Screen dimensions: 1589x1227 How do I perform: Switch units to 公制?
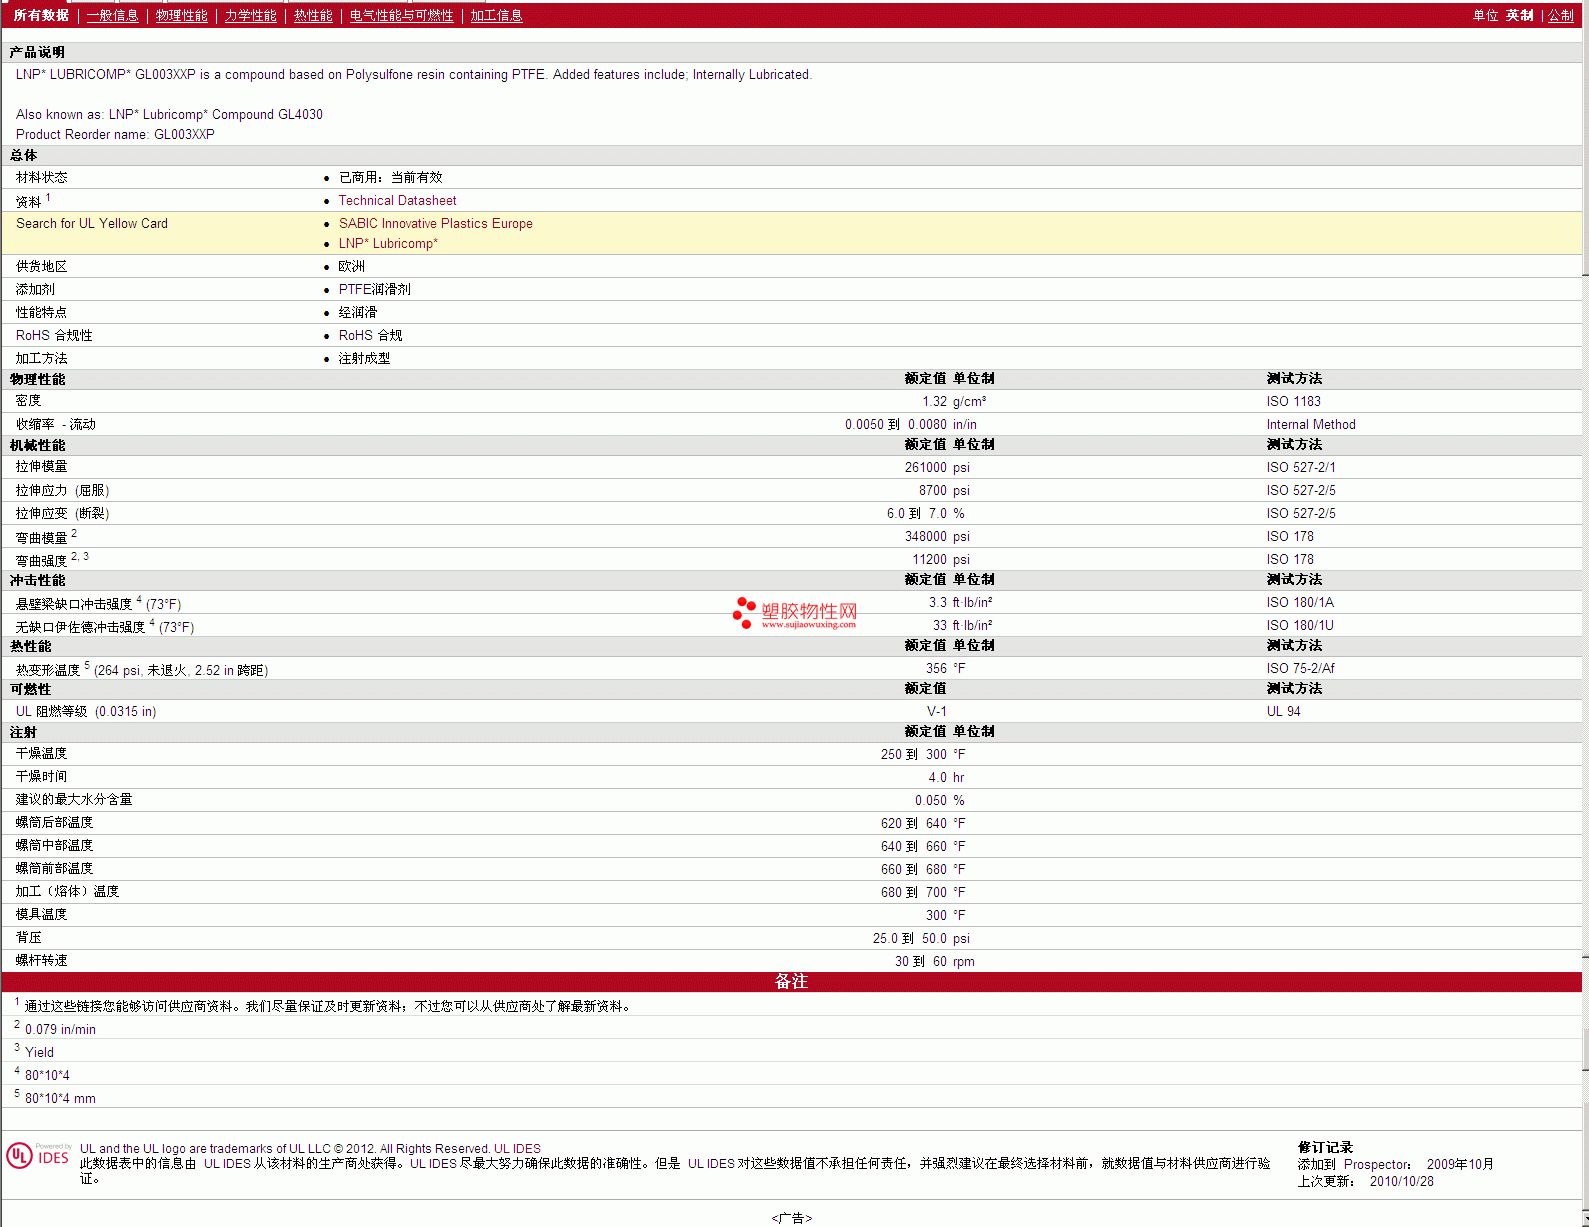(x=1561, y=16)
